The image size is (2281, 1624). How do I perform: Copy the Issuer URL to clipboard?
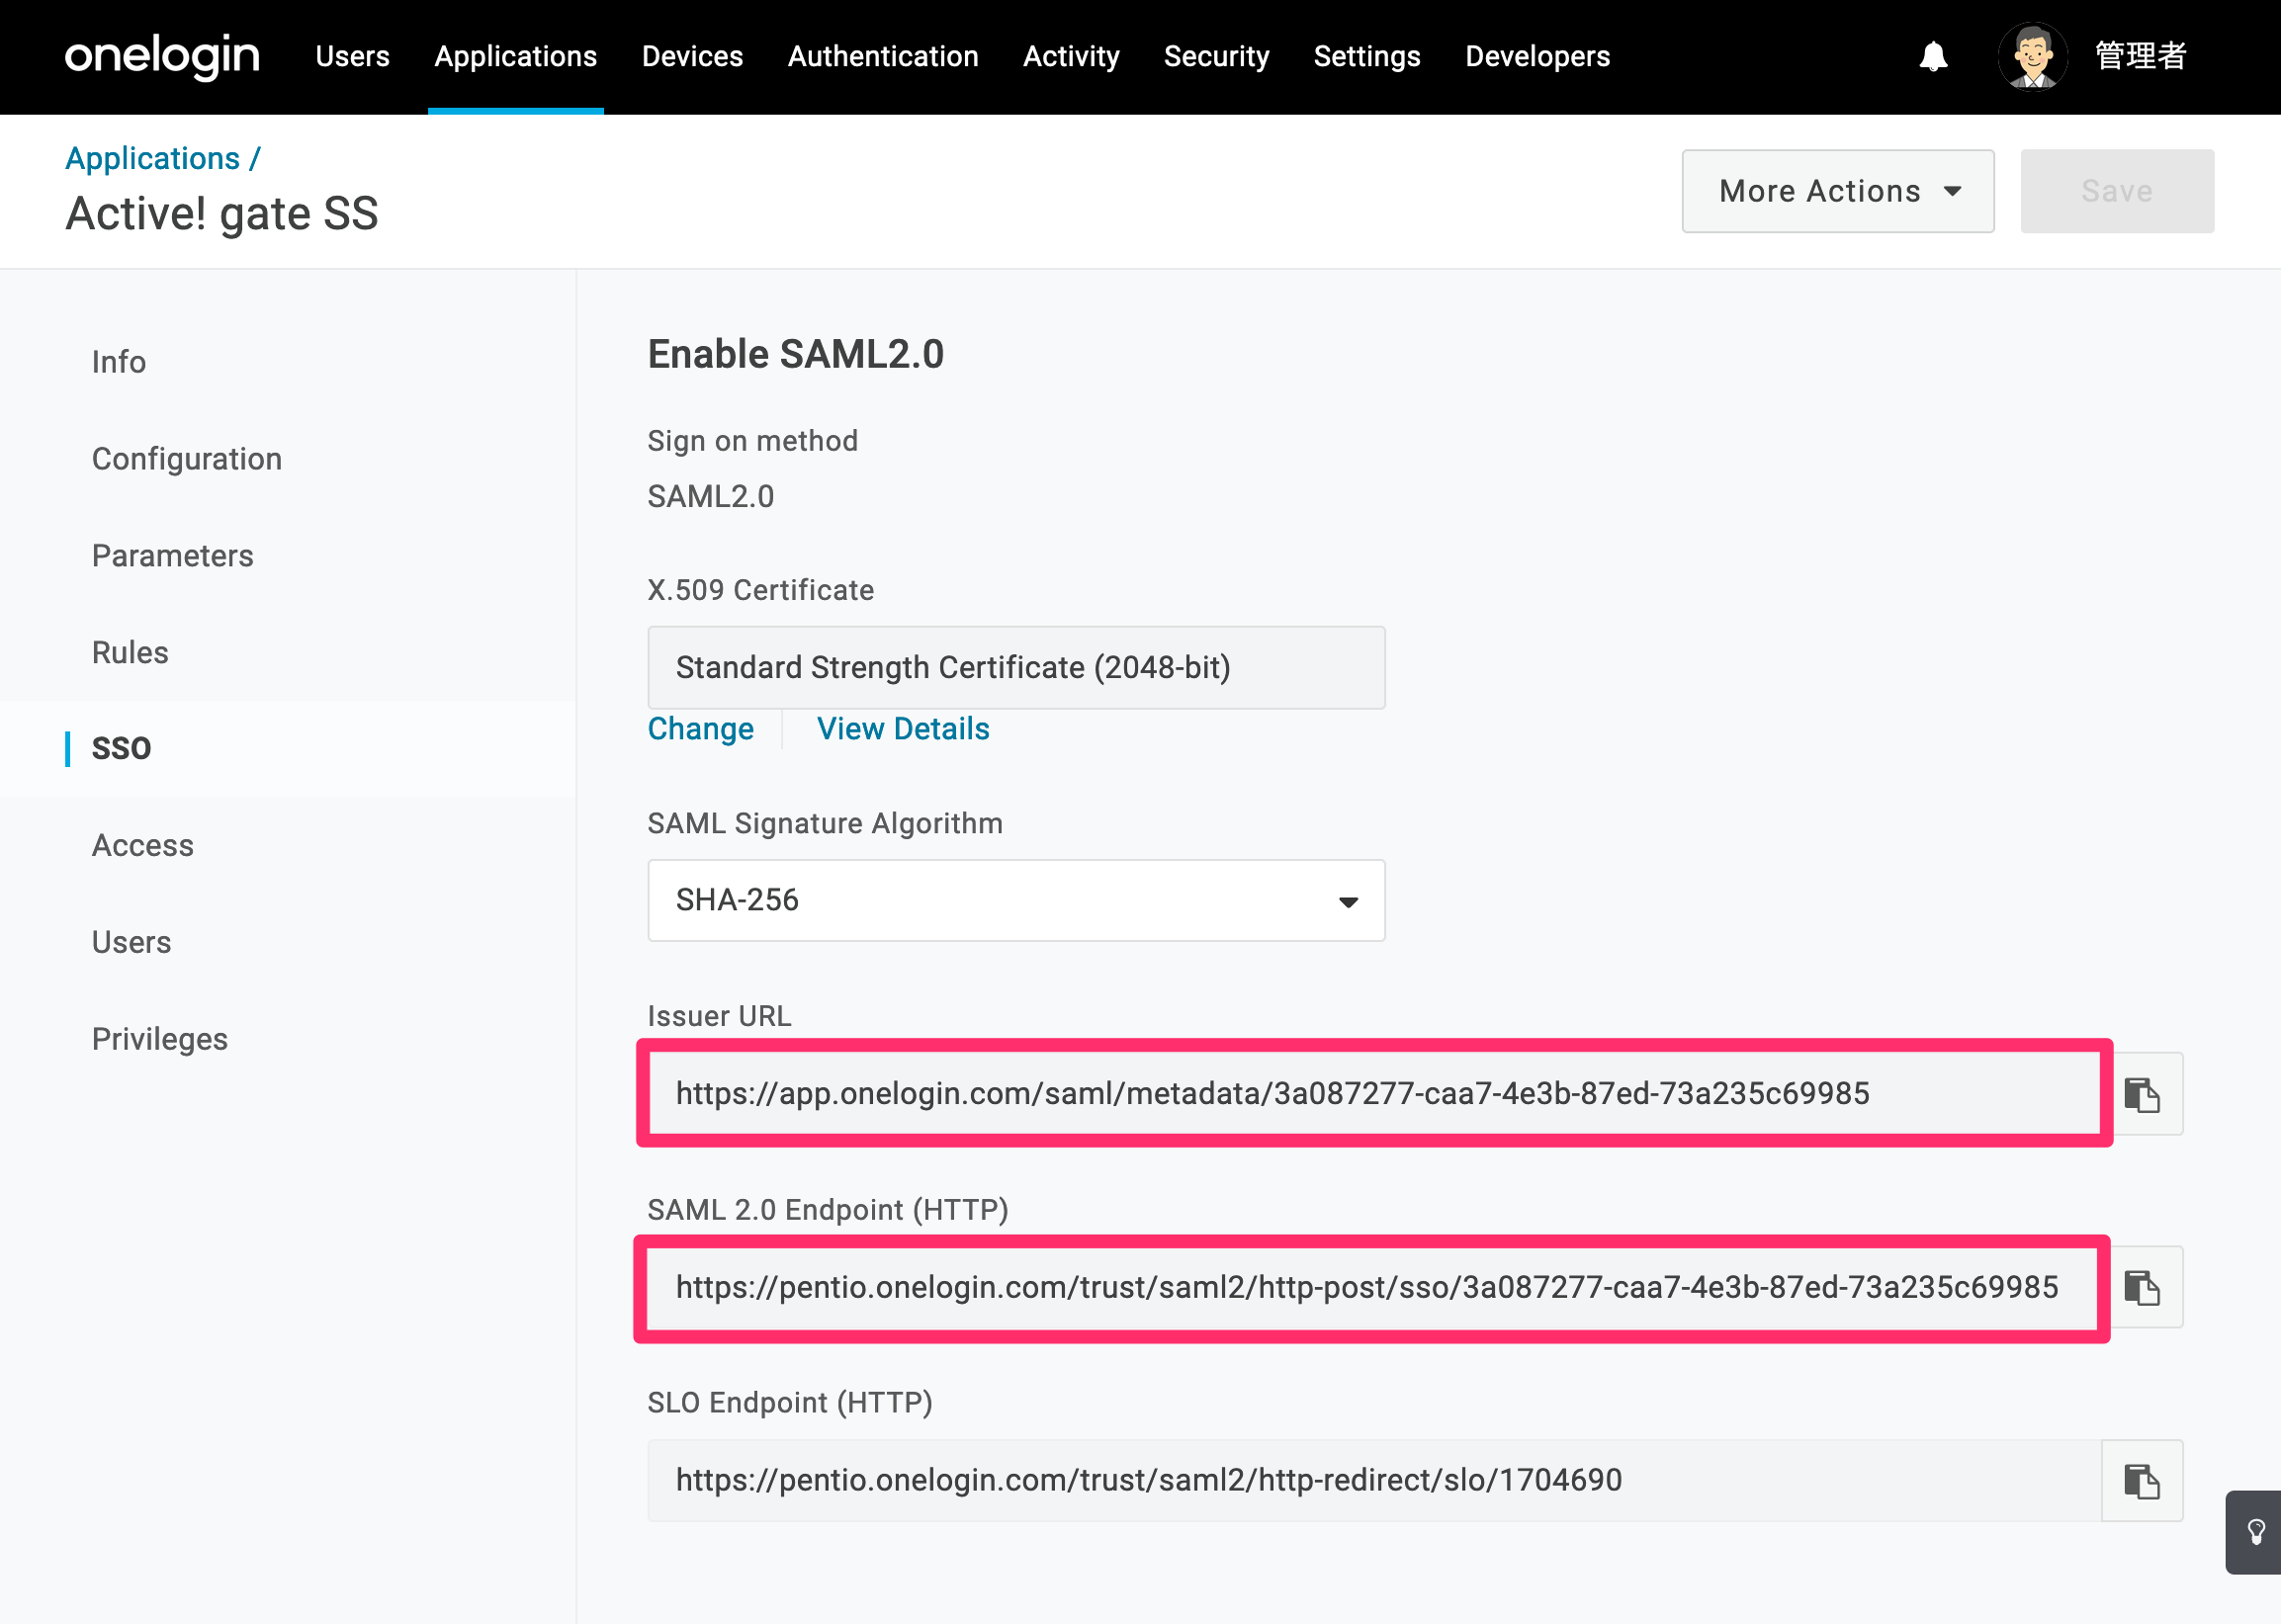2142,1094
